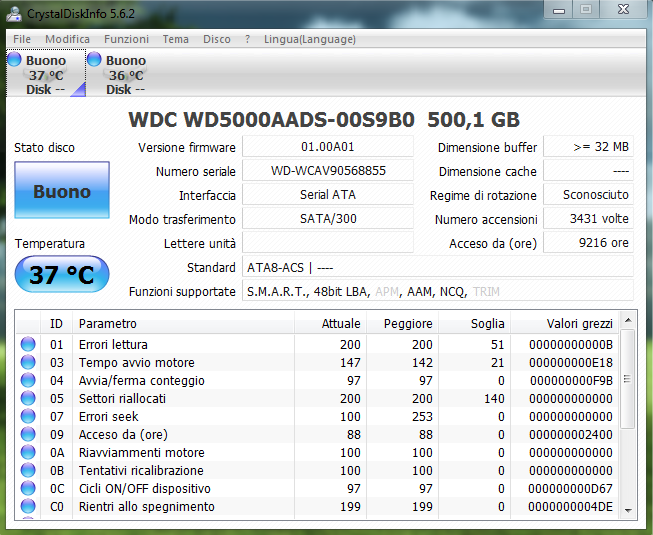Click status orb icon for row 01 Errori lettura
The image size is (653, 535).
pos(28,344)
